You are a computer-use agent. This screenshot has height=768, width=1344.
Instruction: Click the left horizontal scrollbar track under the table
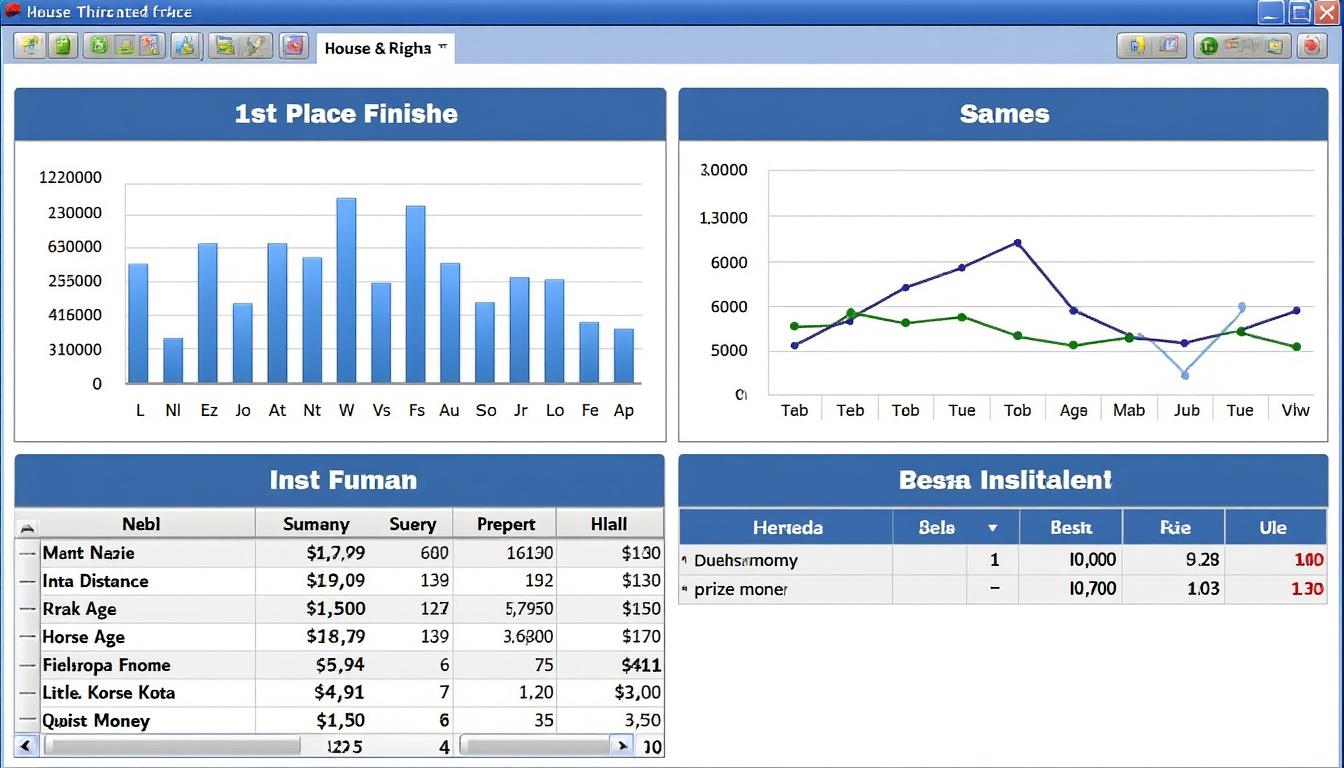point(172,746)
